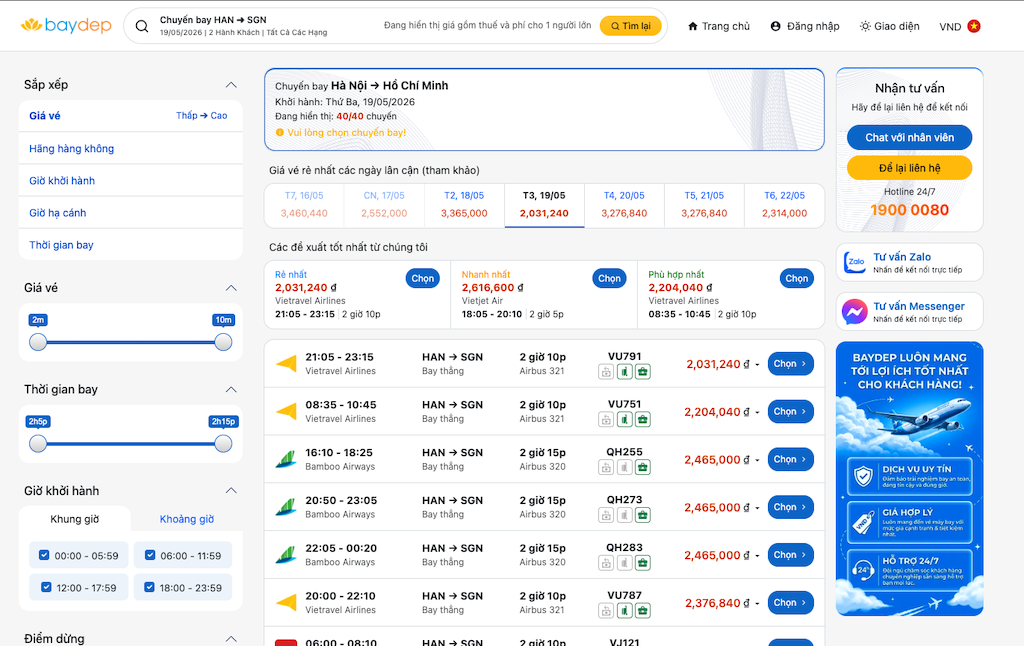Screen dimensions: 1024x646
Task: Click the carry-on bag icon for VU751
Action: [643, 419]
